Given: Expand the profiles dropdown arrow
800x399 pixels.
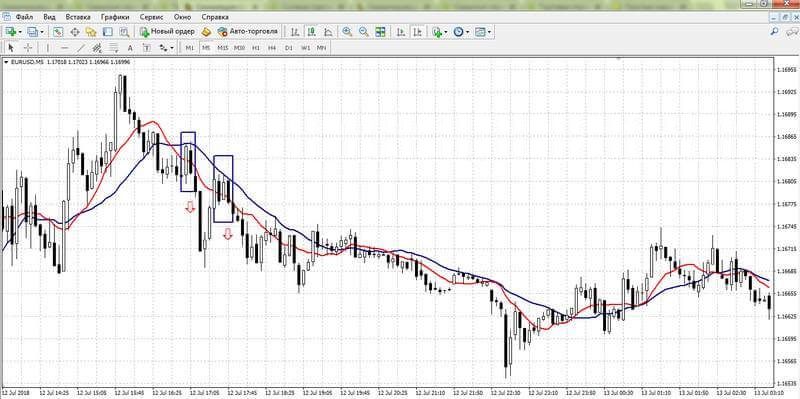Looking at the screenshot, I should pyautogui.click(x=42, y=32).
